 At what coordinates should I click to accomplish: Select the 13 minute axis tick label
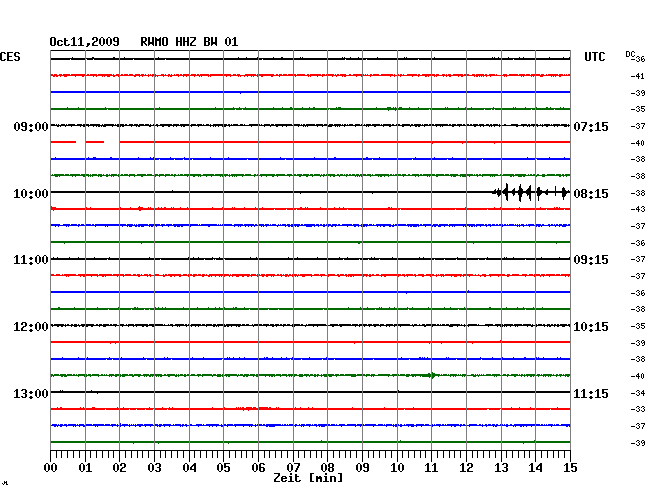(501, 468)
